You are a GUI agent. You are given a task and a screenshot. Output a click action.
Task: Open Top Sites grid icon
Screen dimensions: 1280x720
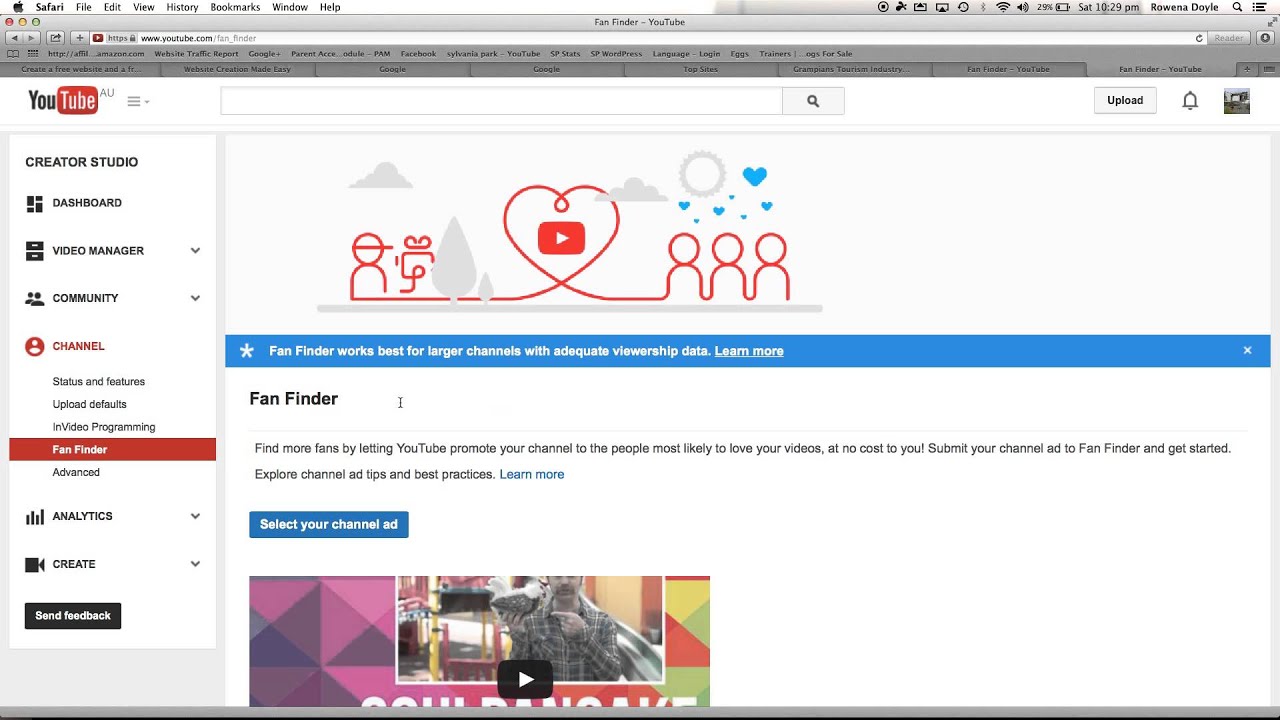coord(34,54)
